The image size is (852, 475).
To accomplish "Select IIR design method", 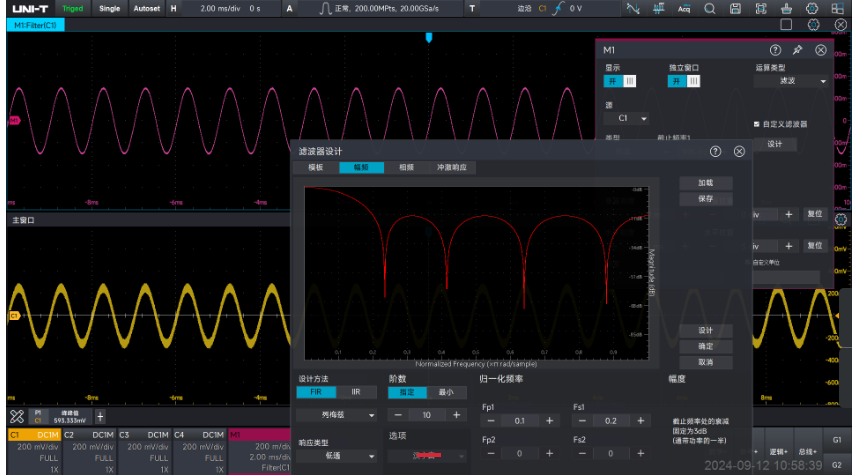I will pyautogui.click(x=356, y=392).
